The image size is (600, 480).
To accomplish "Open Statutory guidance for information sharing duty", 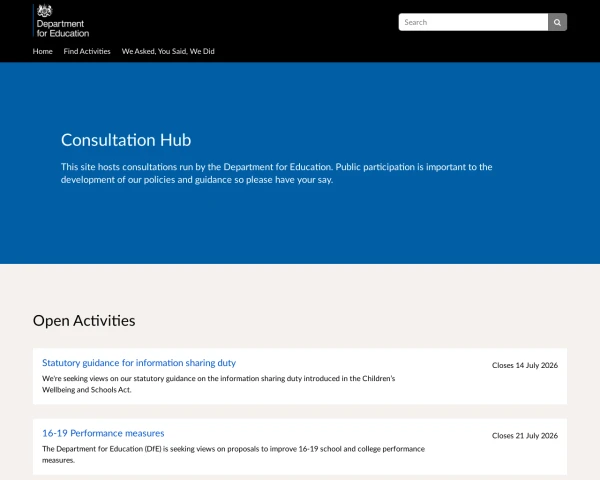I will pyautogui.click(x=139, y=362).
